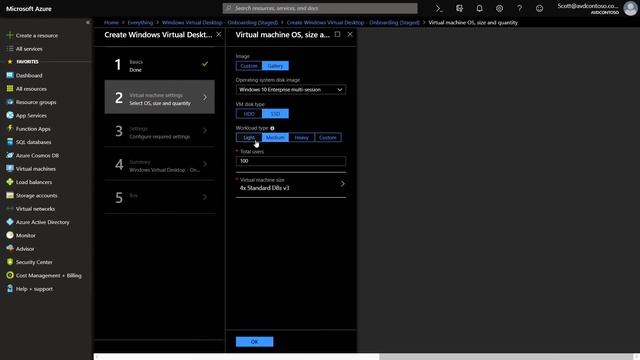Viewport: 640px width, 360px height.
Task: Click the Create a resource plus icon
Action: click(x=10, y=36)
